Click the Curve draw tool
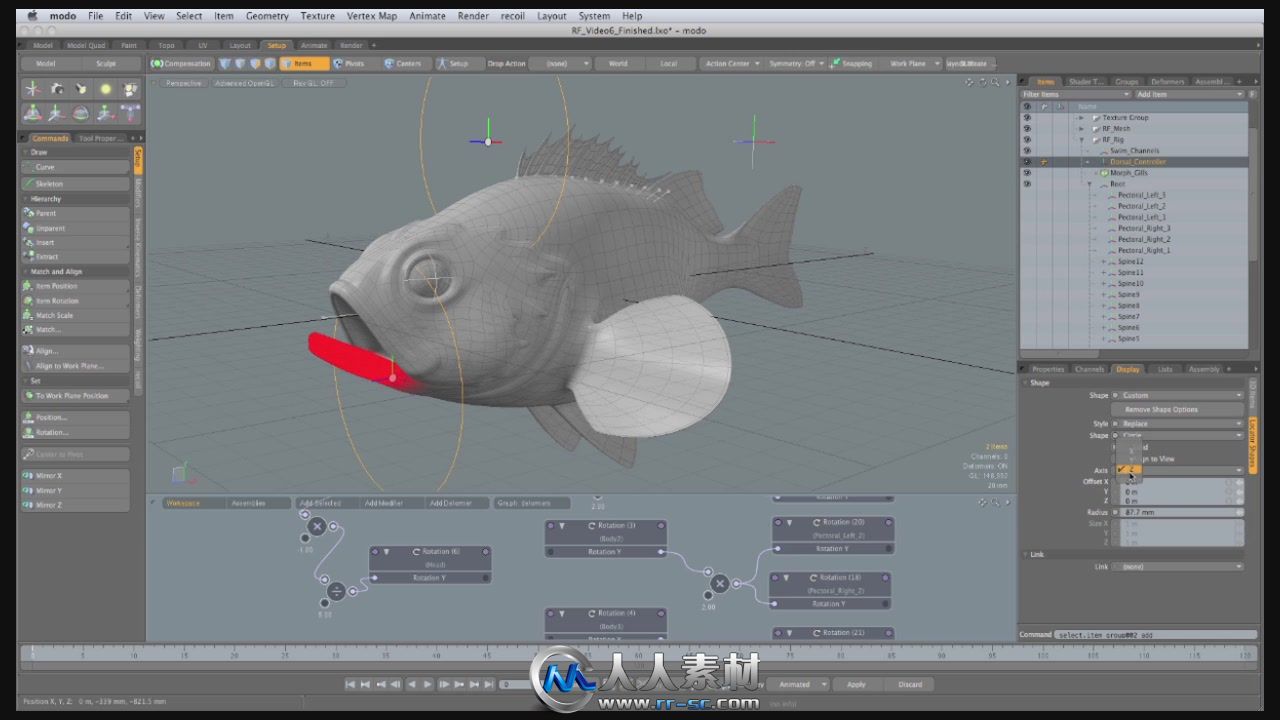The height and width of the screenshot is (720, 1280). click(x=75, y=167)
